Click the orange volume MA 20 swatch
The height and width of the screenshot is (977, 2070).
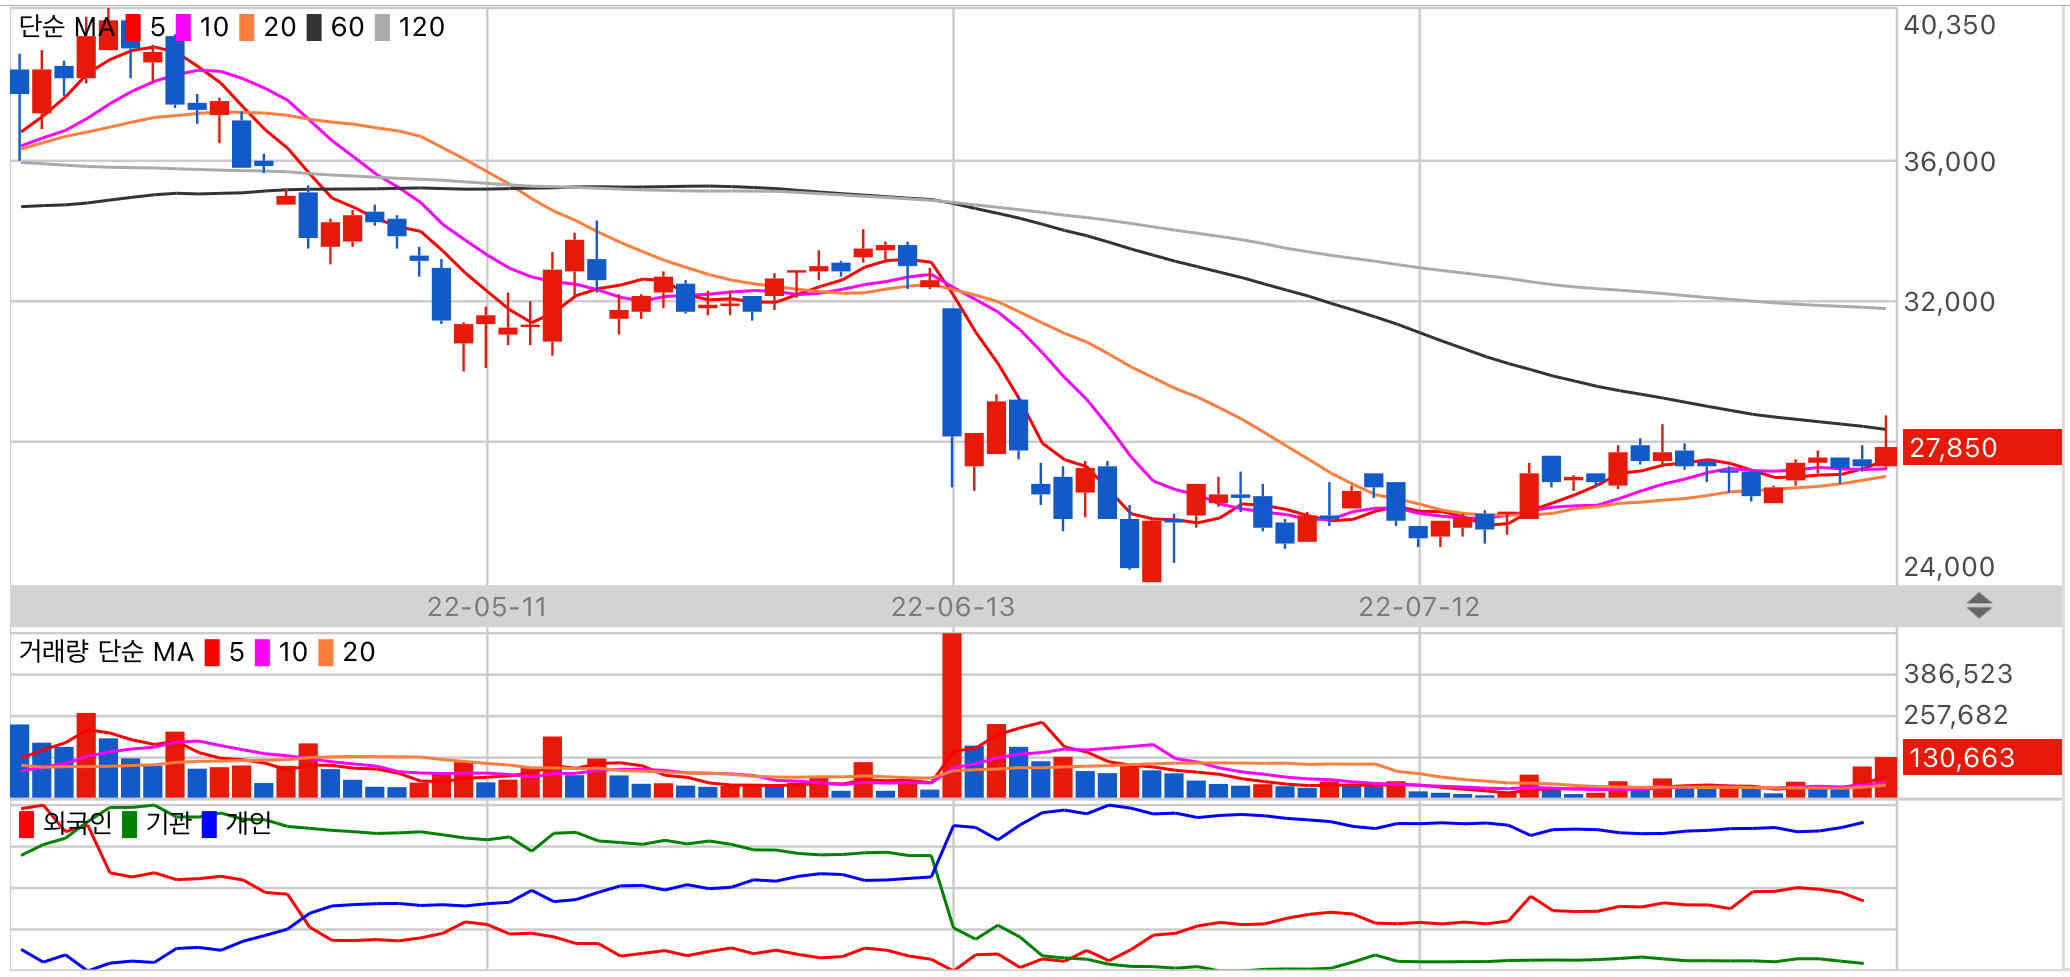click(x=326, y=653)
